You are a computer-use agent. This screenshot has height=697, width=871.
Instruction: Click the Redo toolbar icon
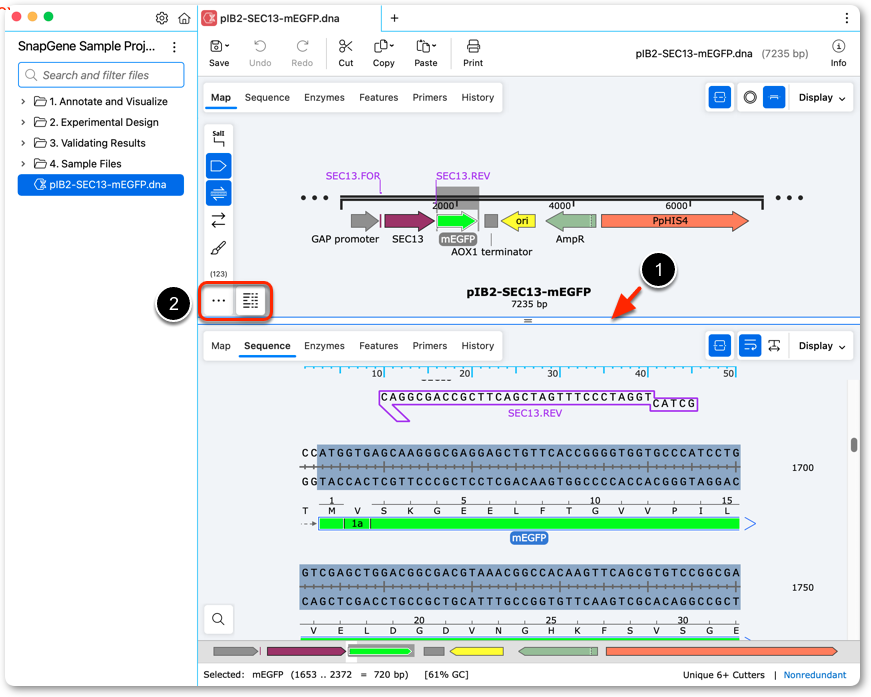coord(302,47)
